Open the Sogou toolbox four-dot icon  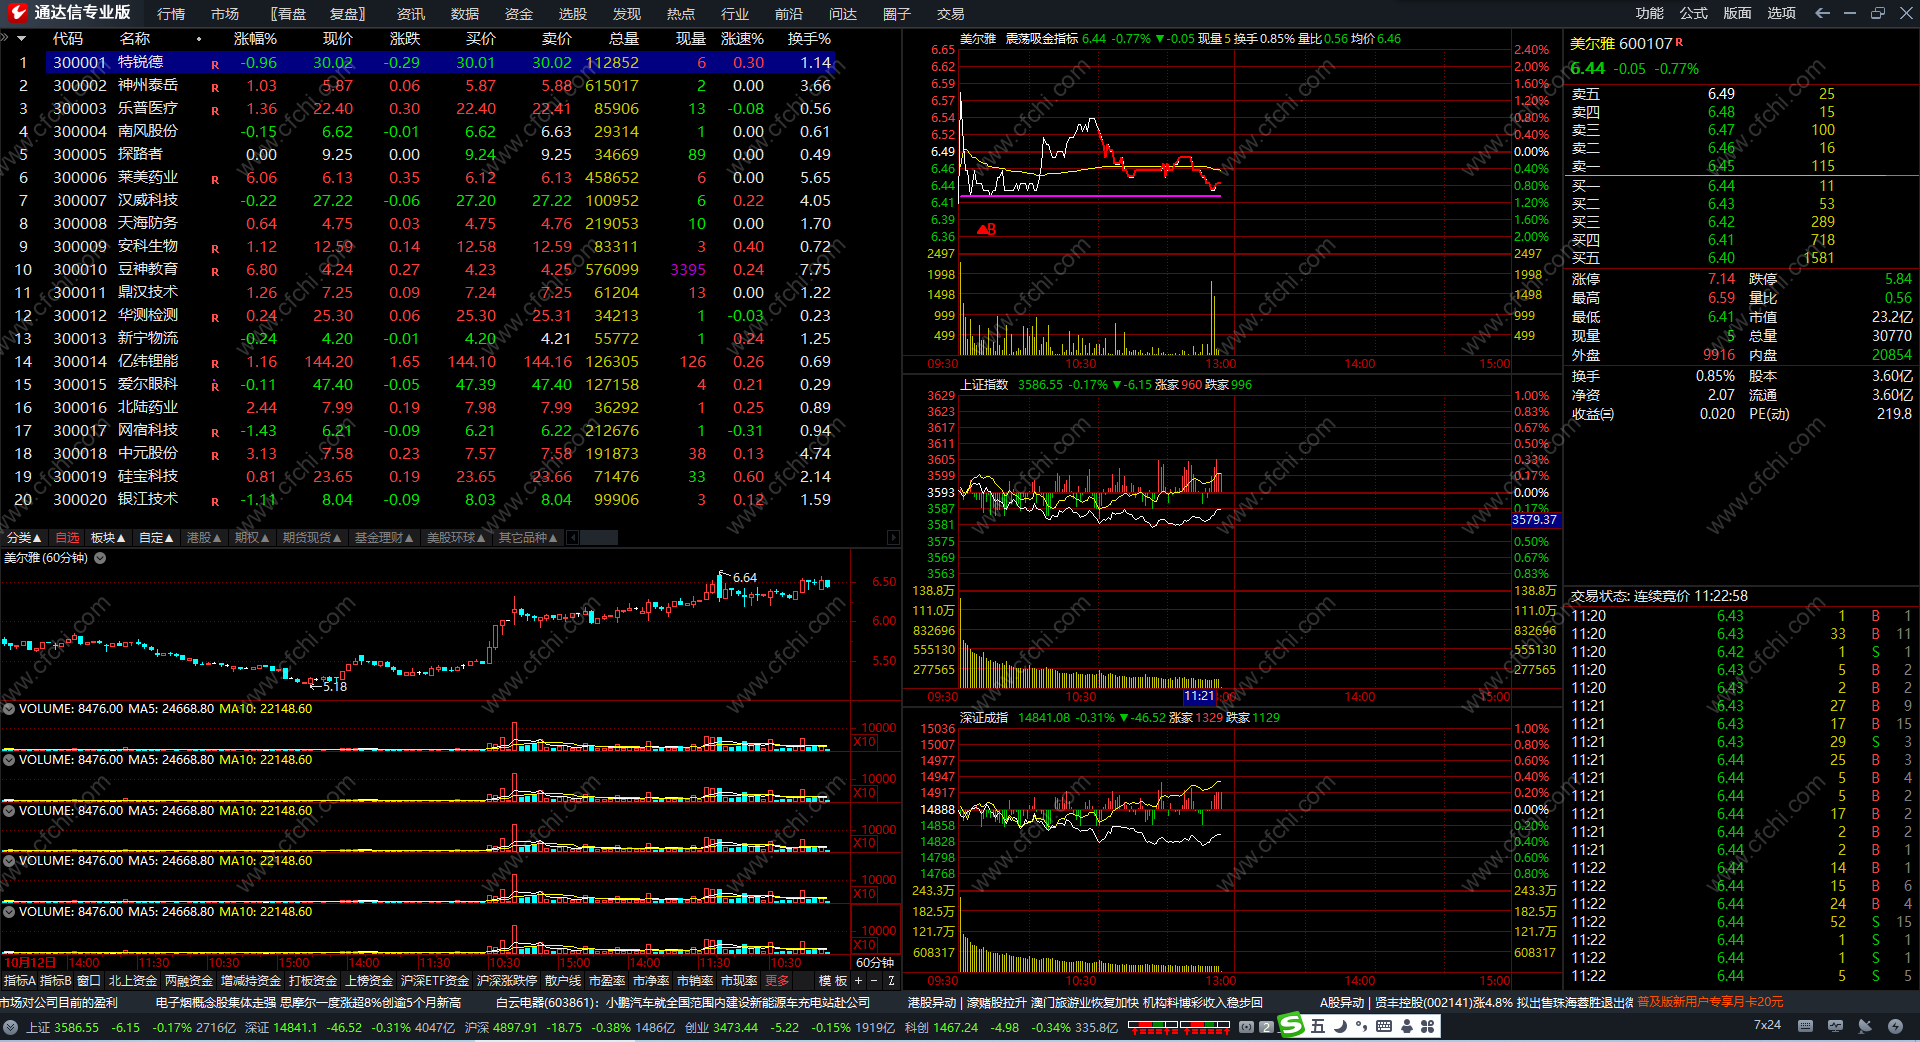coord(1428,1026)
